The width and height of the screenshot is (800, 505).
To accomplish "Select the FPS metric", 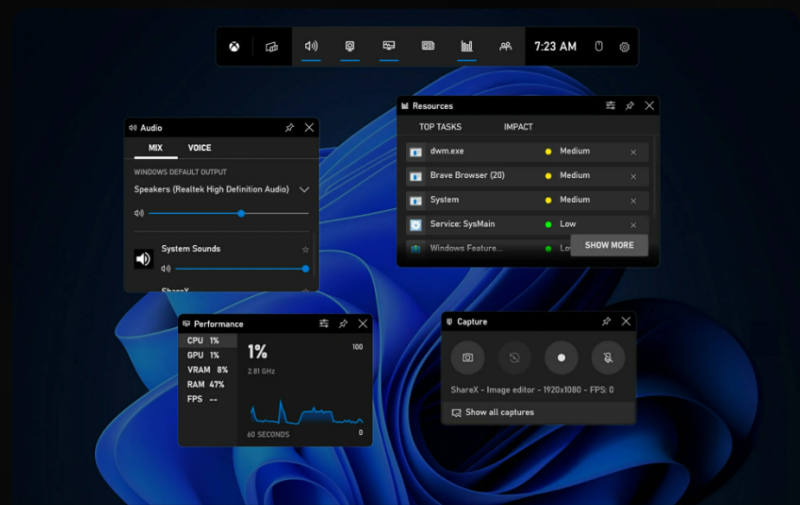I will (208, 399).
